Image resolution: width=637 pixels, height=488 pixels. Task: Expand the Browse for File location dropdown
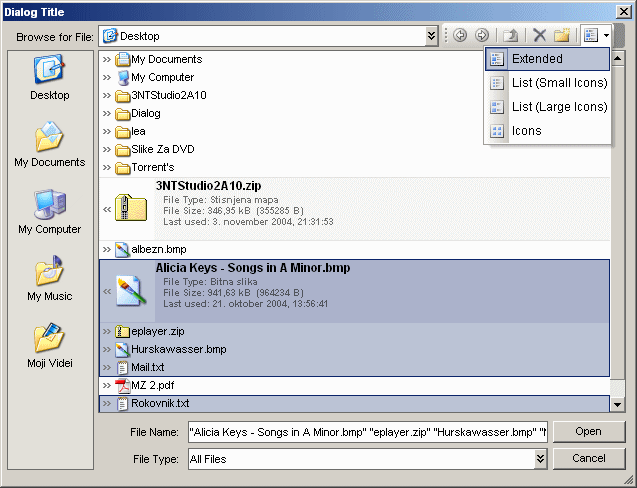[x=431, y=36]
